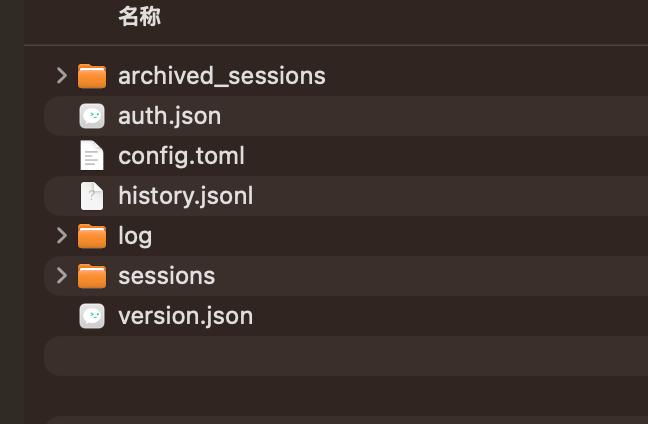648x424 pixels.
Task: Click the history.jsonl file icon
Action: click(92, 196)
